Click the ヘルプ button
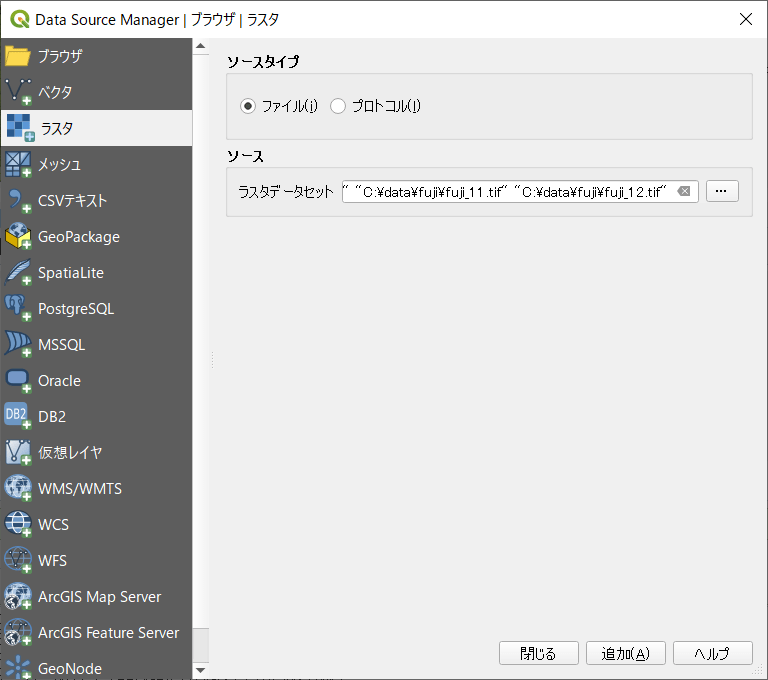 713,653
